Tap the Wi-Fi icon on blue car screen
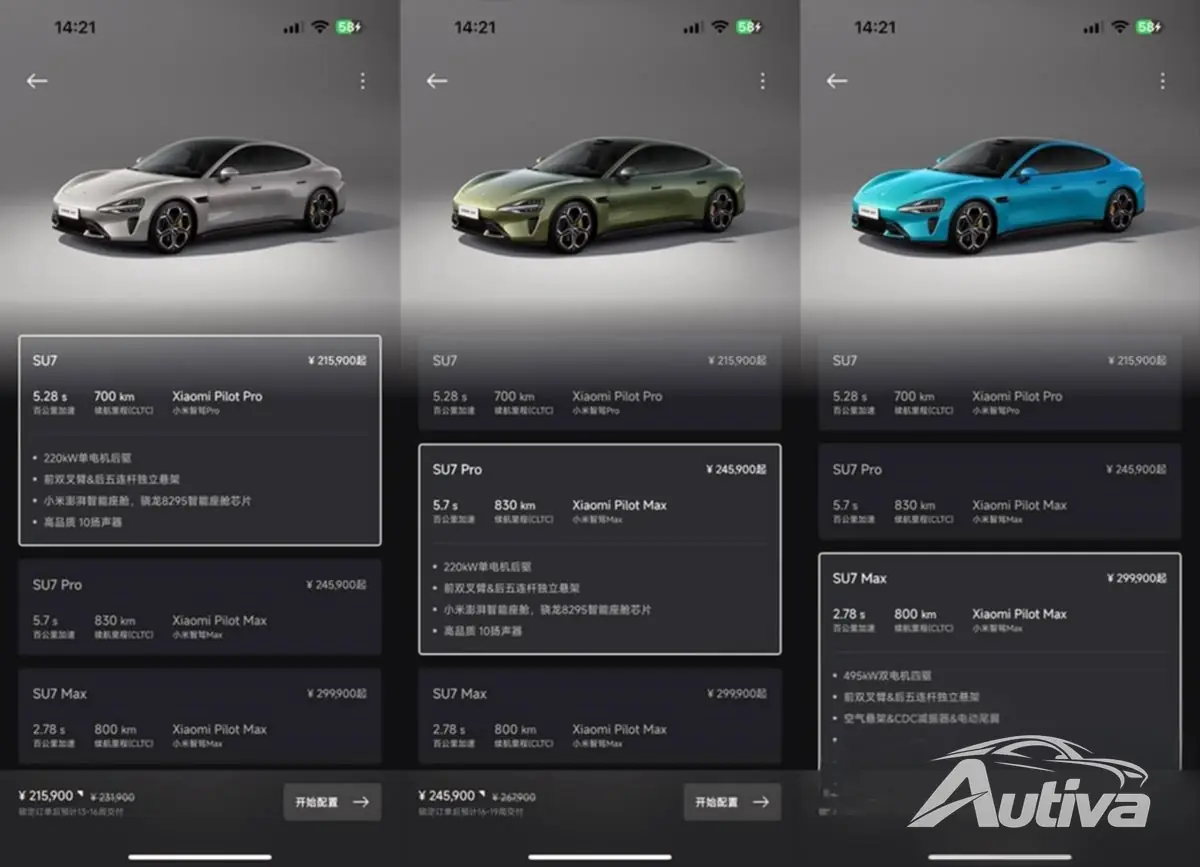Viewport: 1200px width, 867px height. 1120,27
